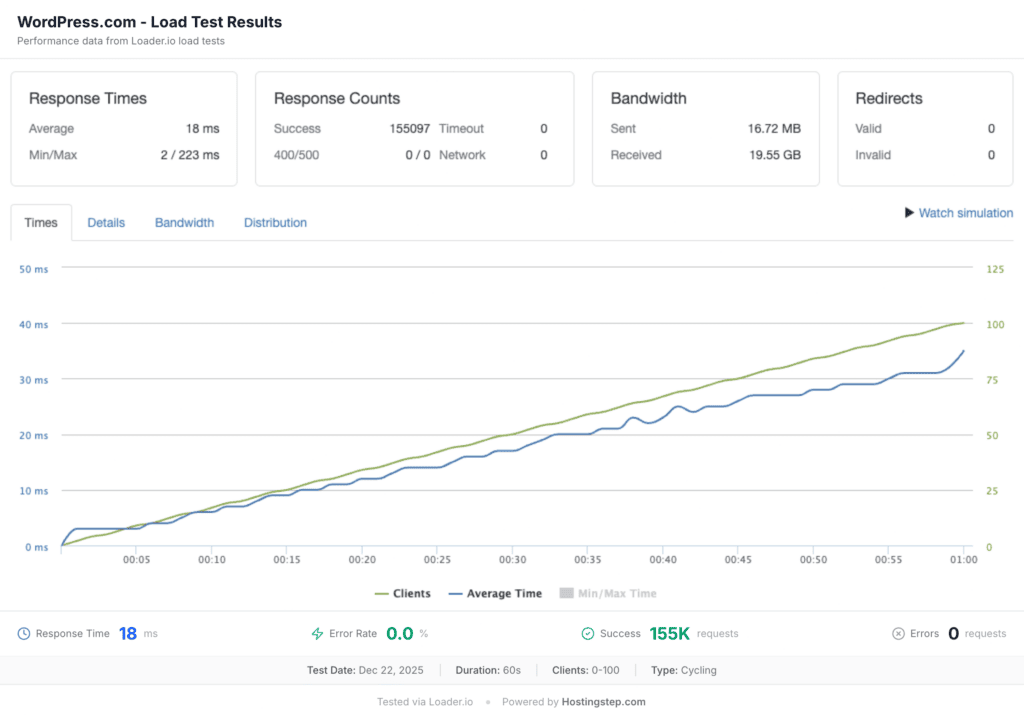Toggle the Average Time legend entry
The height and width of the screenshot is (719, 1024).
point(495,593)
